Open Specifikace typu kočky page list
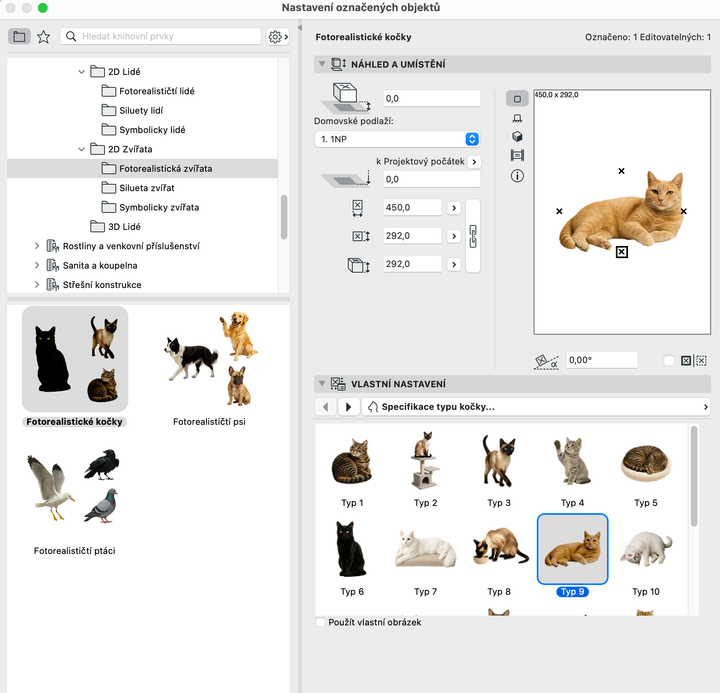Viewport: 720px width, 693px height. 535,407
